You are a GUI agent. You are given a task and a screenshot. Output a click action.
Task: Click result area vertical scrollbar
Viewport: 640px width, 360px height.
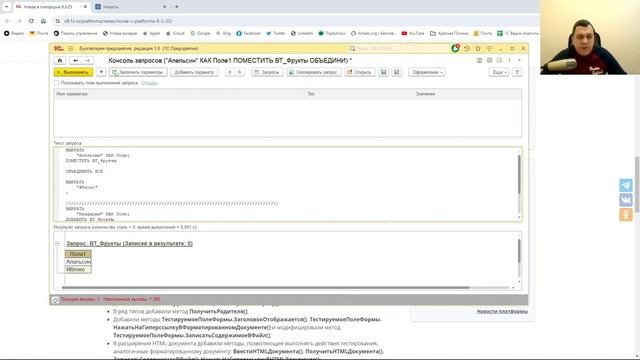(x=519, y=251)
